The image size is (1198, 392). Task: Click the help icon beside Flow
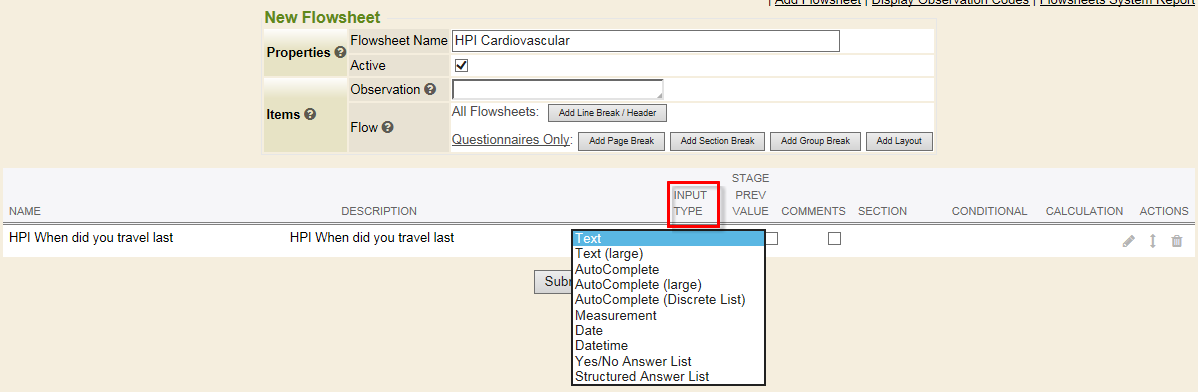387,128
